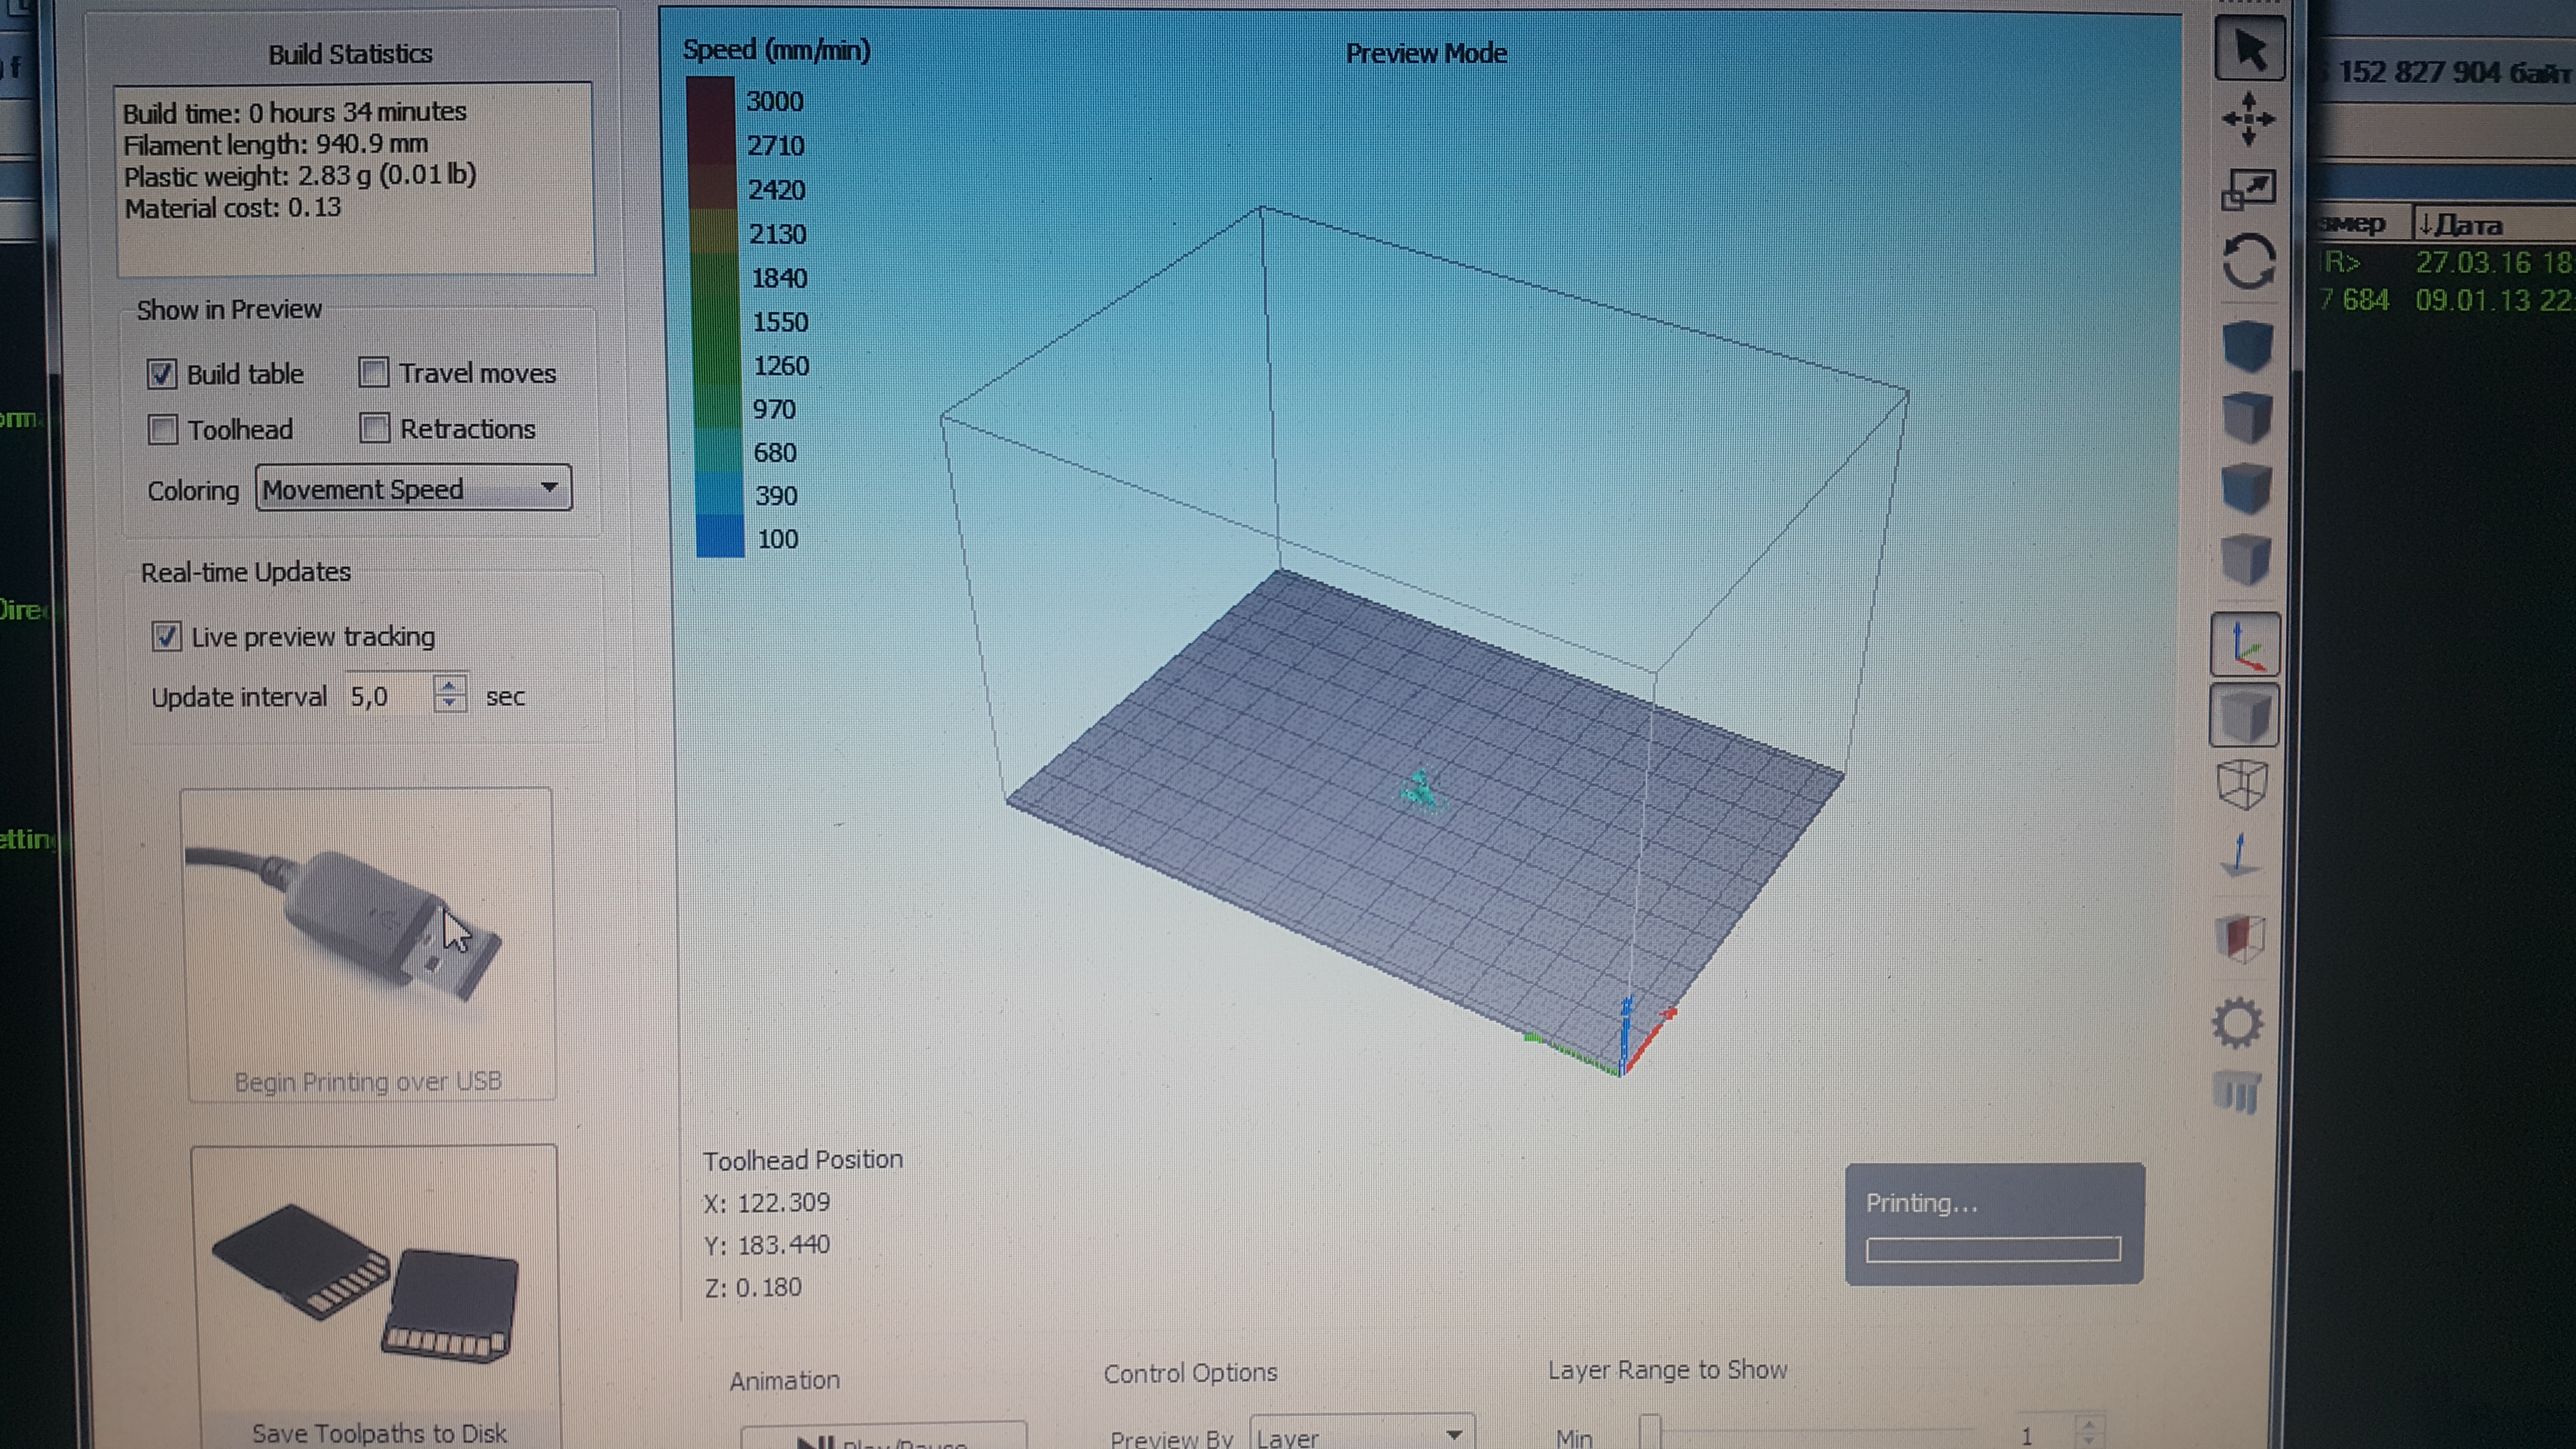Screen dimensions: 2576x1449
Task: Enable the Travel moves checkbox
Action: click(x=373, y=372)
